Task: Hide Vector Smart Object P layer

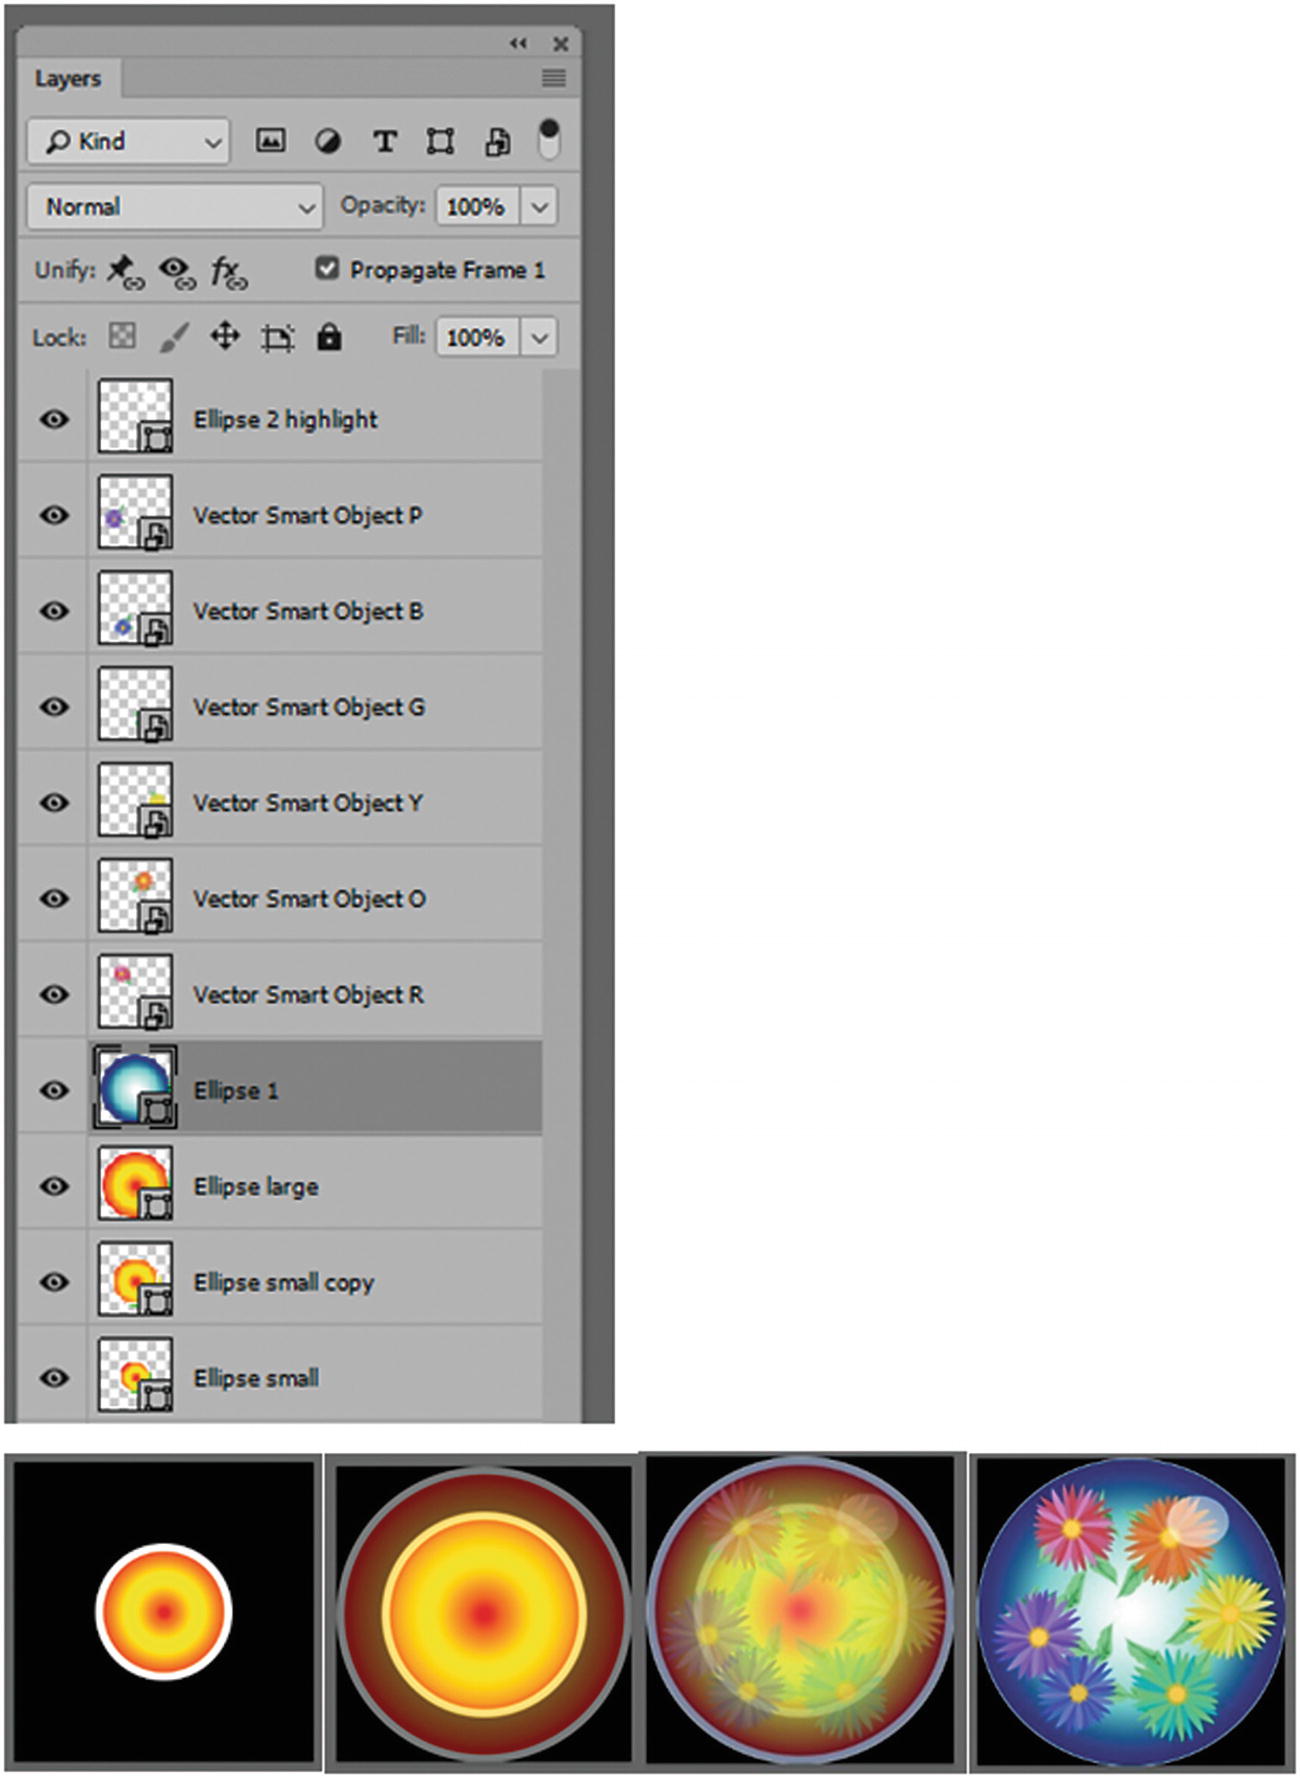Action: point(54,515)
